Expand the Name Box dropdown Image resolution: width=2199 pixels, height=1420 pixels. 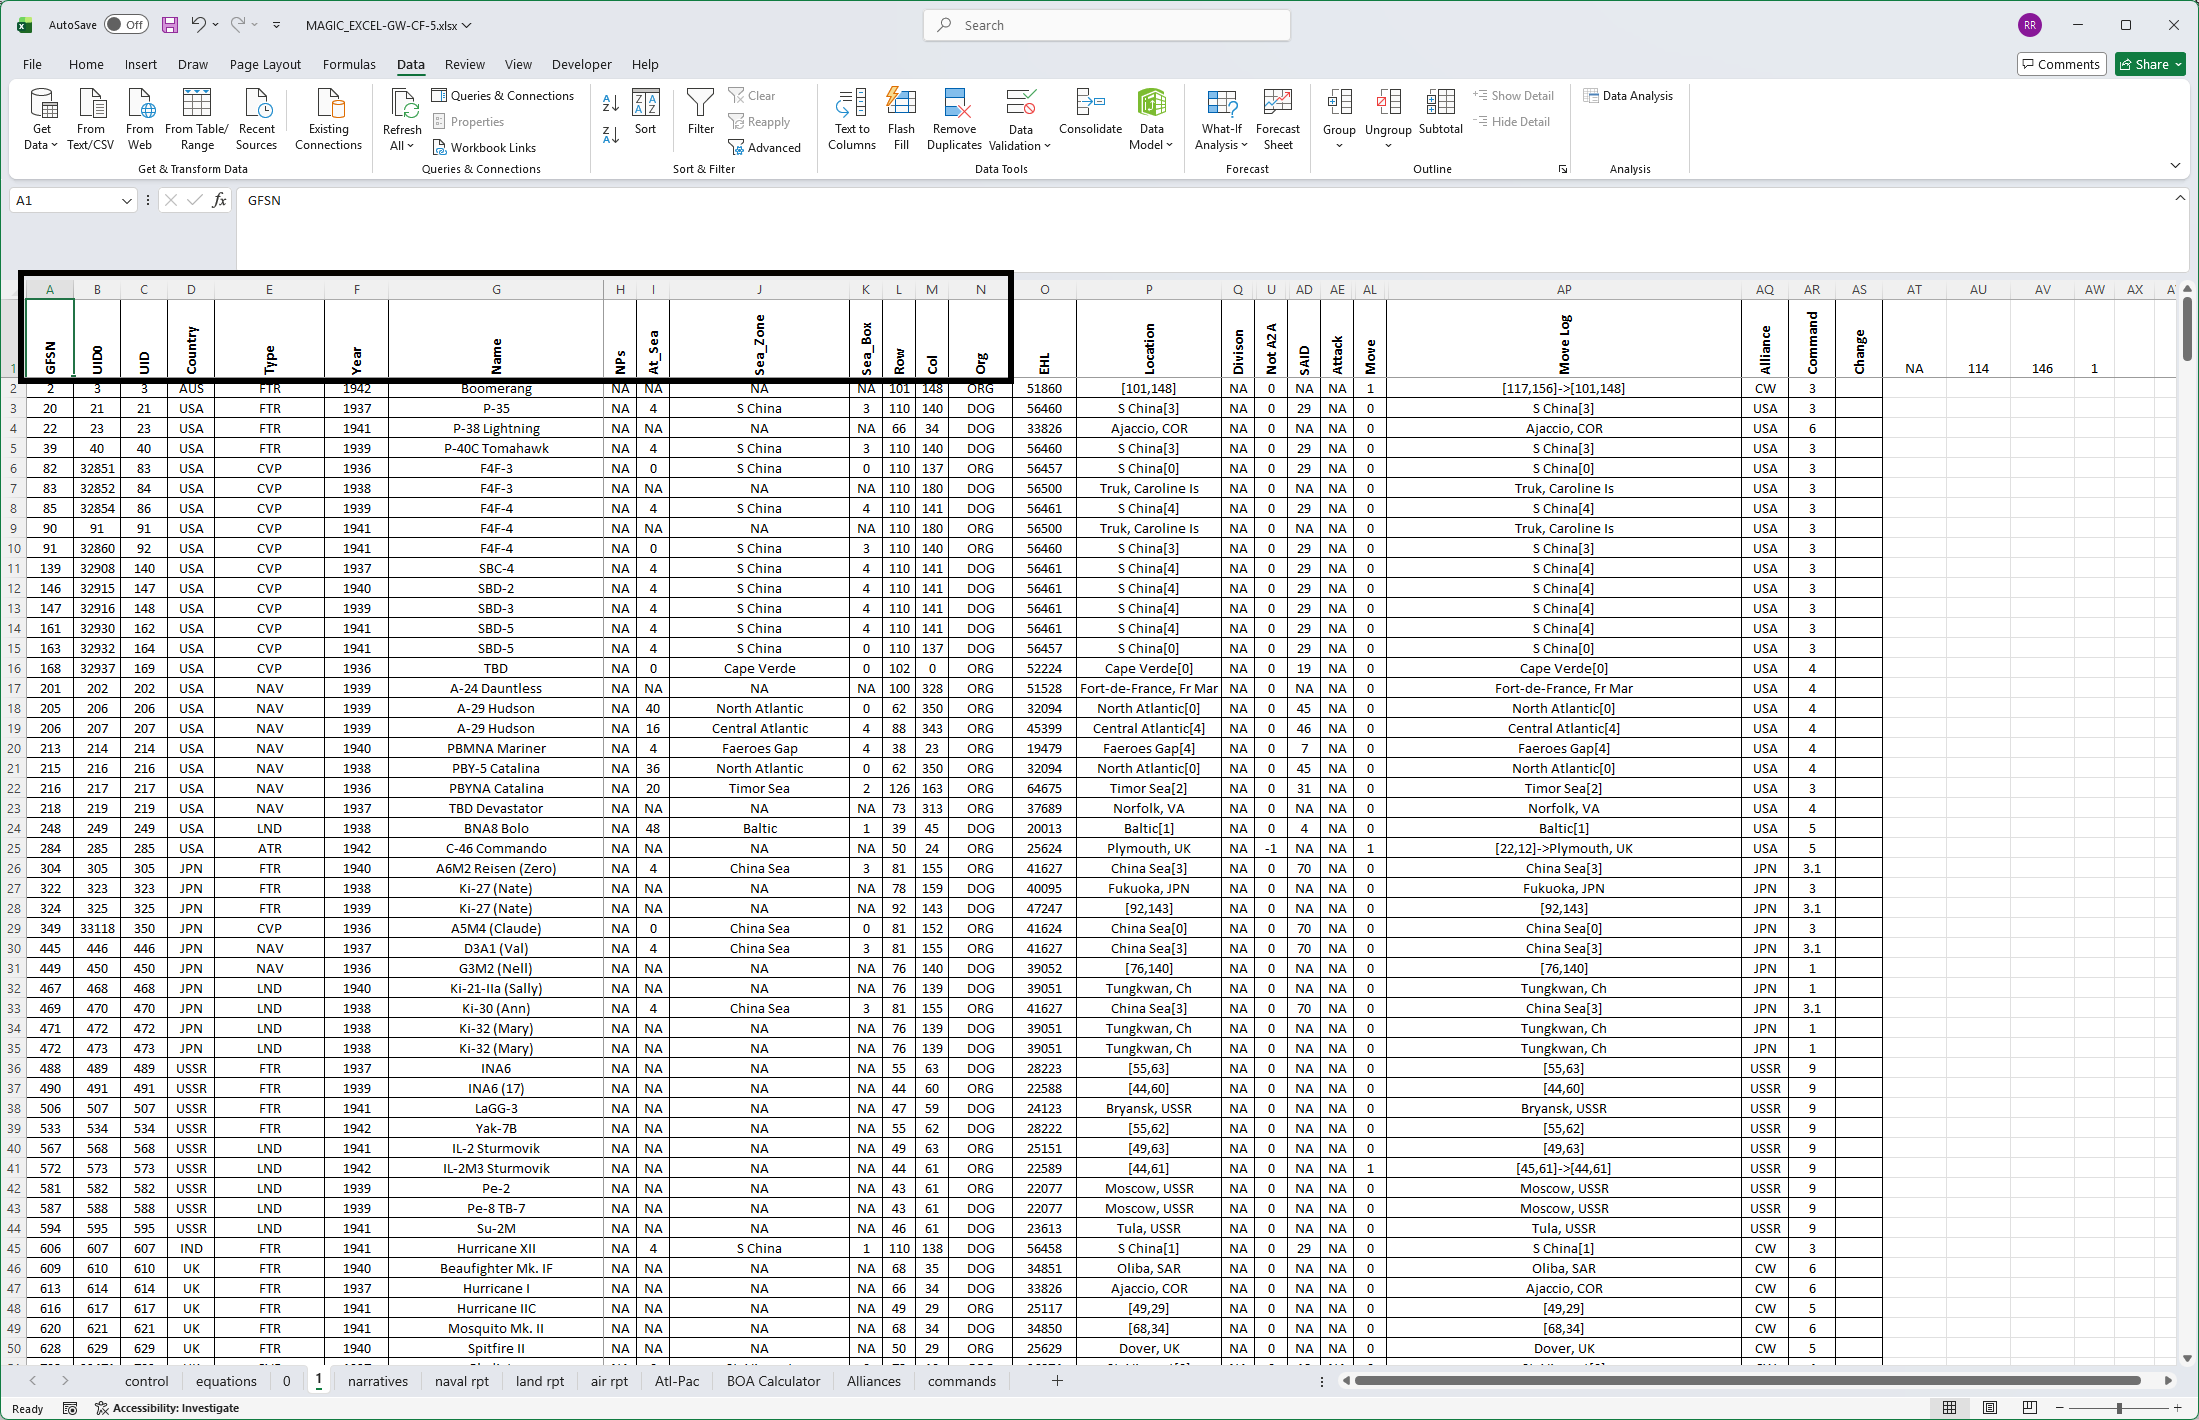(x=127, y=201)
